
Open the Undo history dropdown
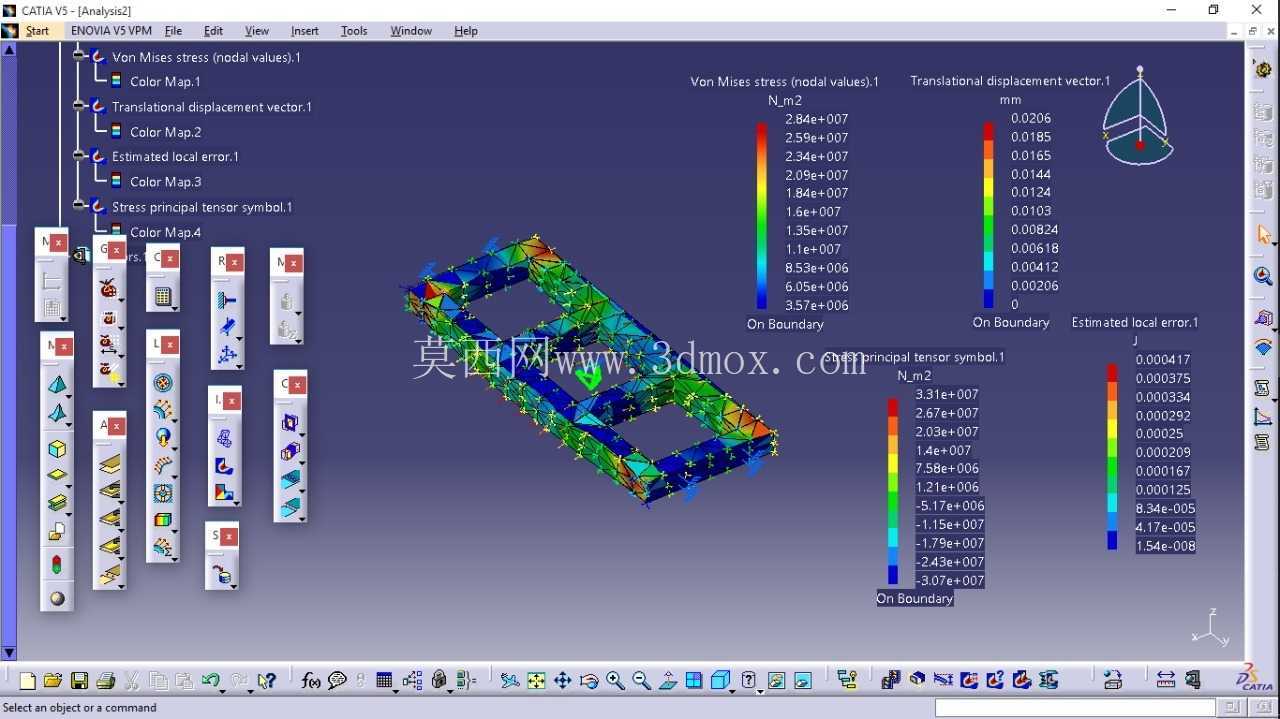click(x=223, y=690)
